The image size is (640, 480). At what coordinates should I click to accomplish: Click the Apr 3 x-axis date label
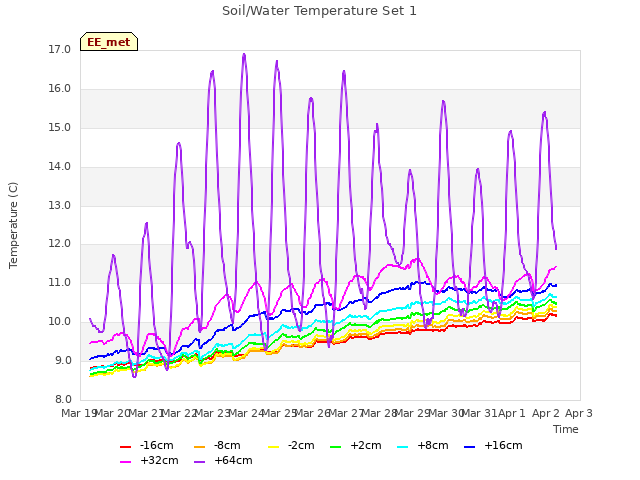(579, 413)
